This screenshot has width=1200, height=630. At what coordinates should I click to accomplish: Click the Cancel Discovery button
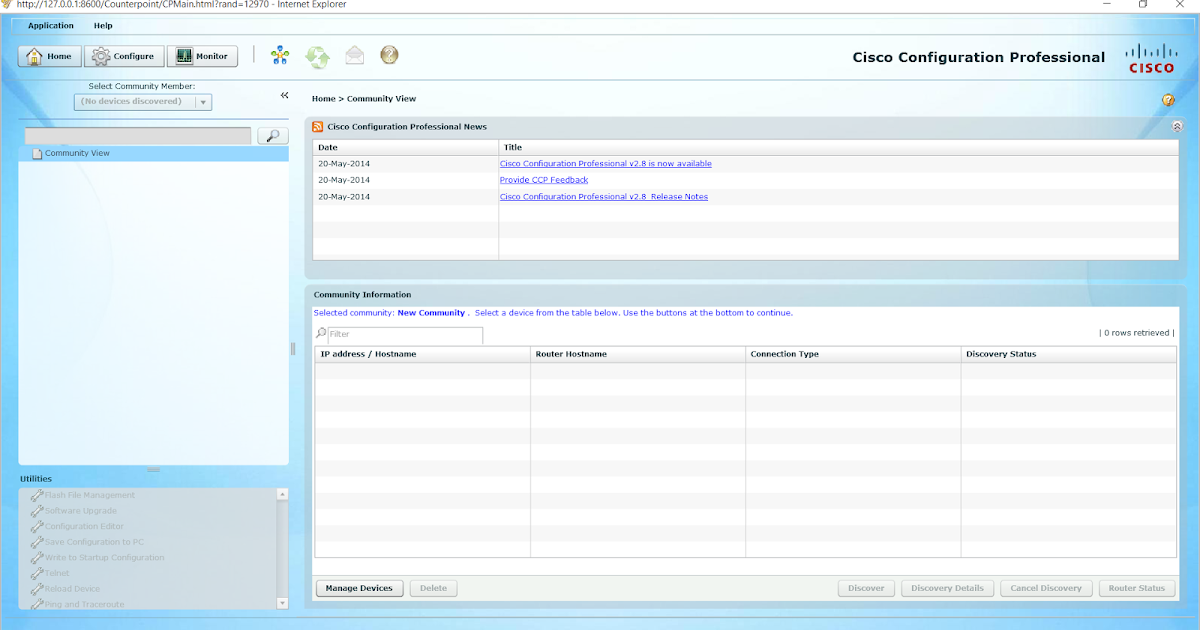pyautogui.click(x=1046, y=588)
